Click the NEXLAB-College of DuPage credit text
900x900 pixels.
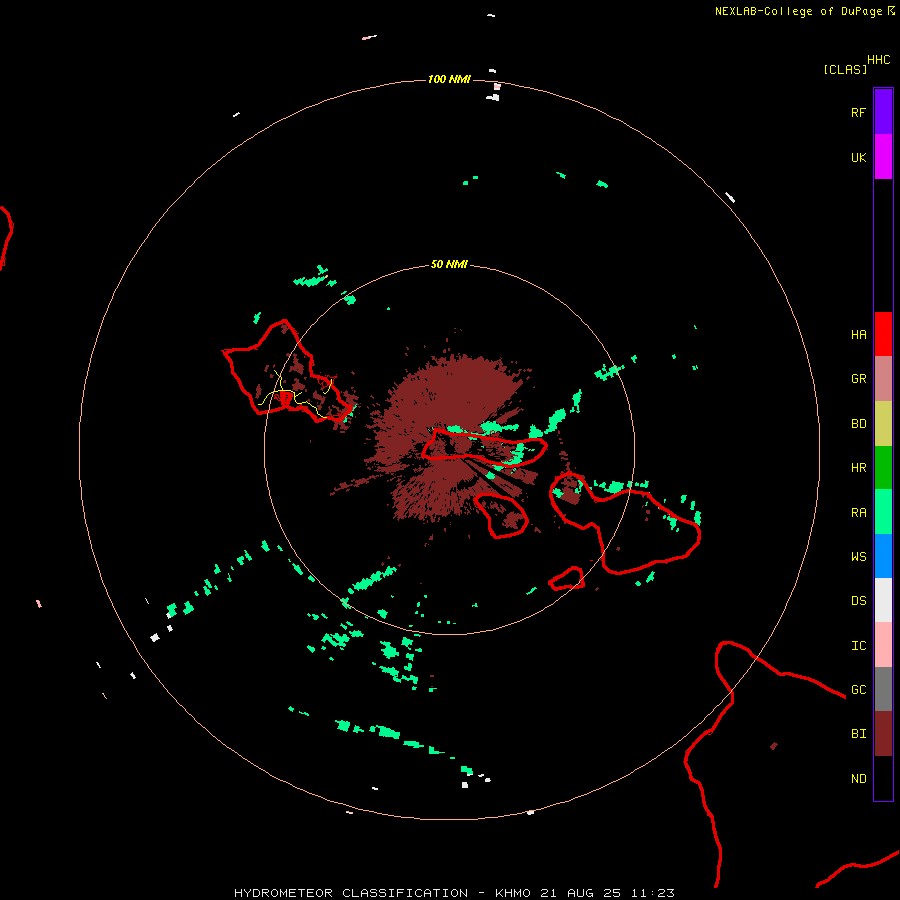798,11
